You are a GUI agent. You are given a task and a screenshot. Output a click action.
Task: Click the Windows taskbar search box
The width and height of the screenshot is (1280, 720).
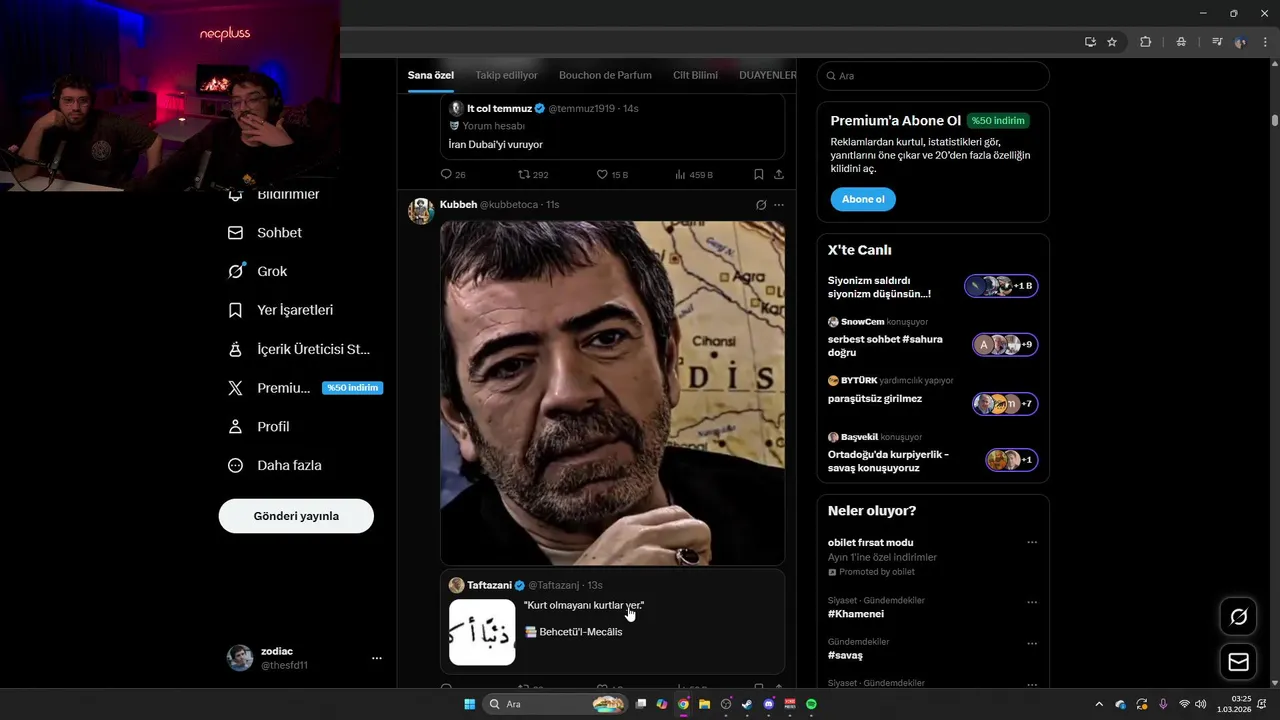(x=555, y=704)
